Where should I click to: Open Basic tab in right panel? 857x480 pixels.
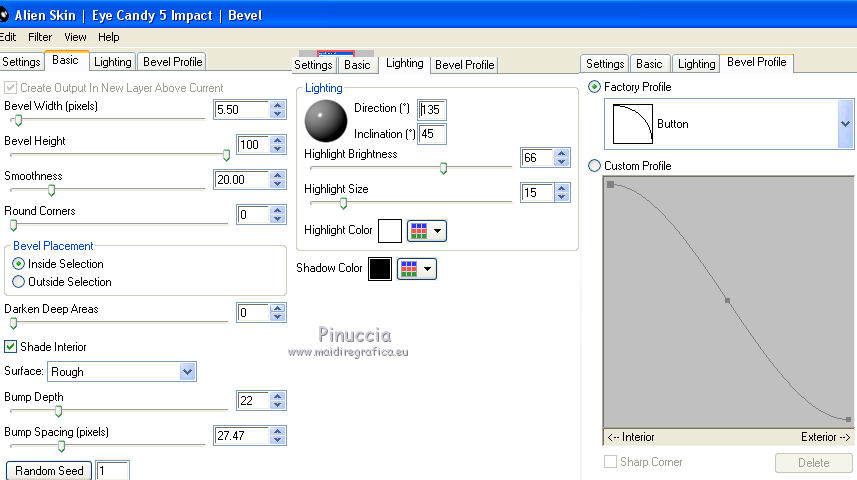point(649,64)
